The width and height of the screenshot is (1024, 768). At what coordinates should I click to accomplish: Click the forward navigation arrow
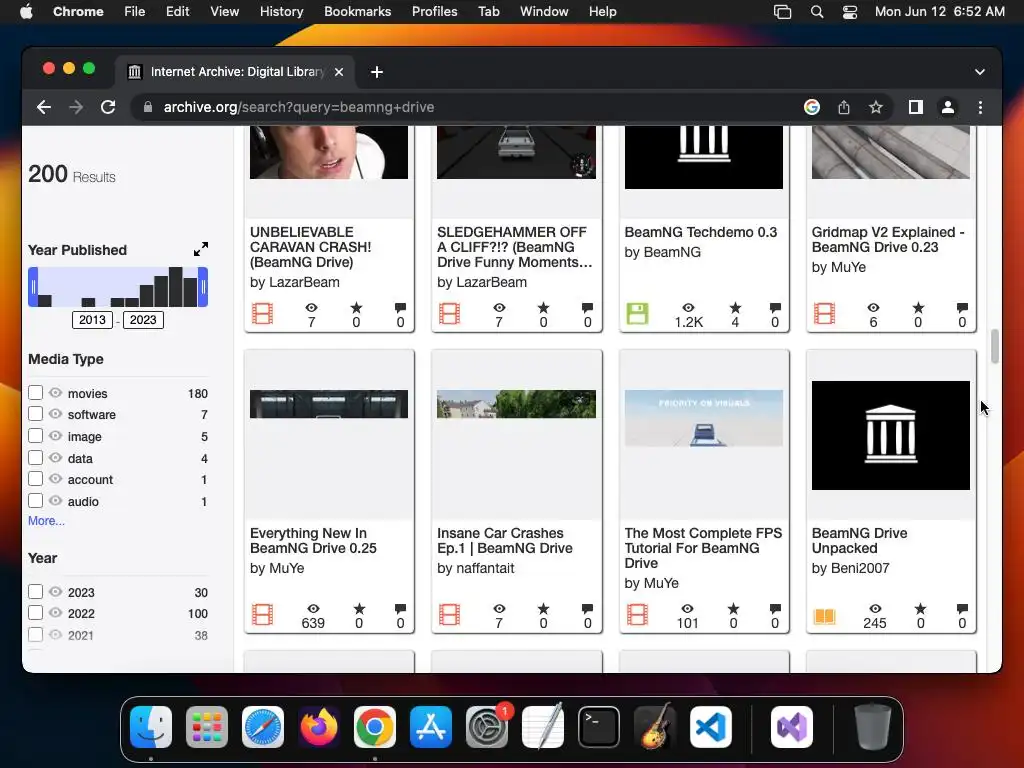tap(76, 107)
